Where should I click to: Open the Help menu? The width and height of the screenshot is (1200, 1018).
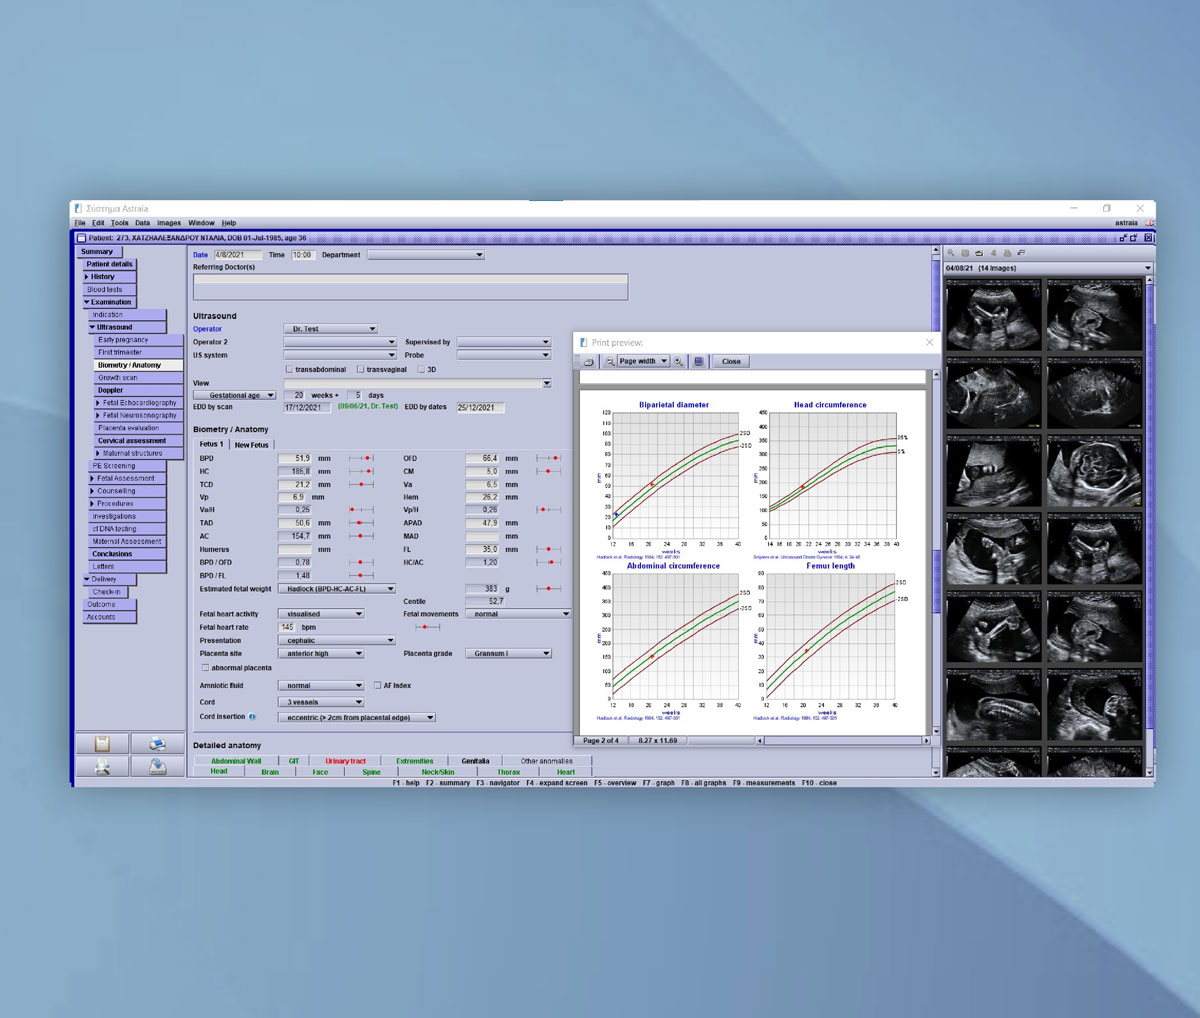pos(229,223)
